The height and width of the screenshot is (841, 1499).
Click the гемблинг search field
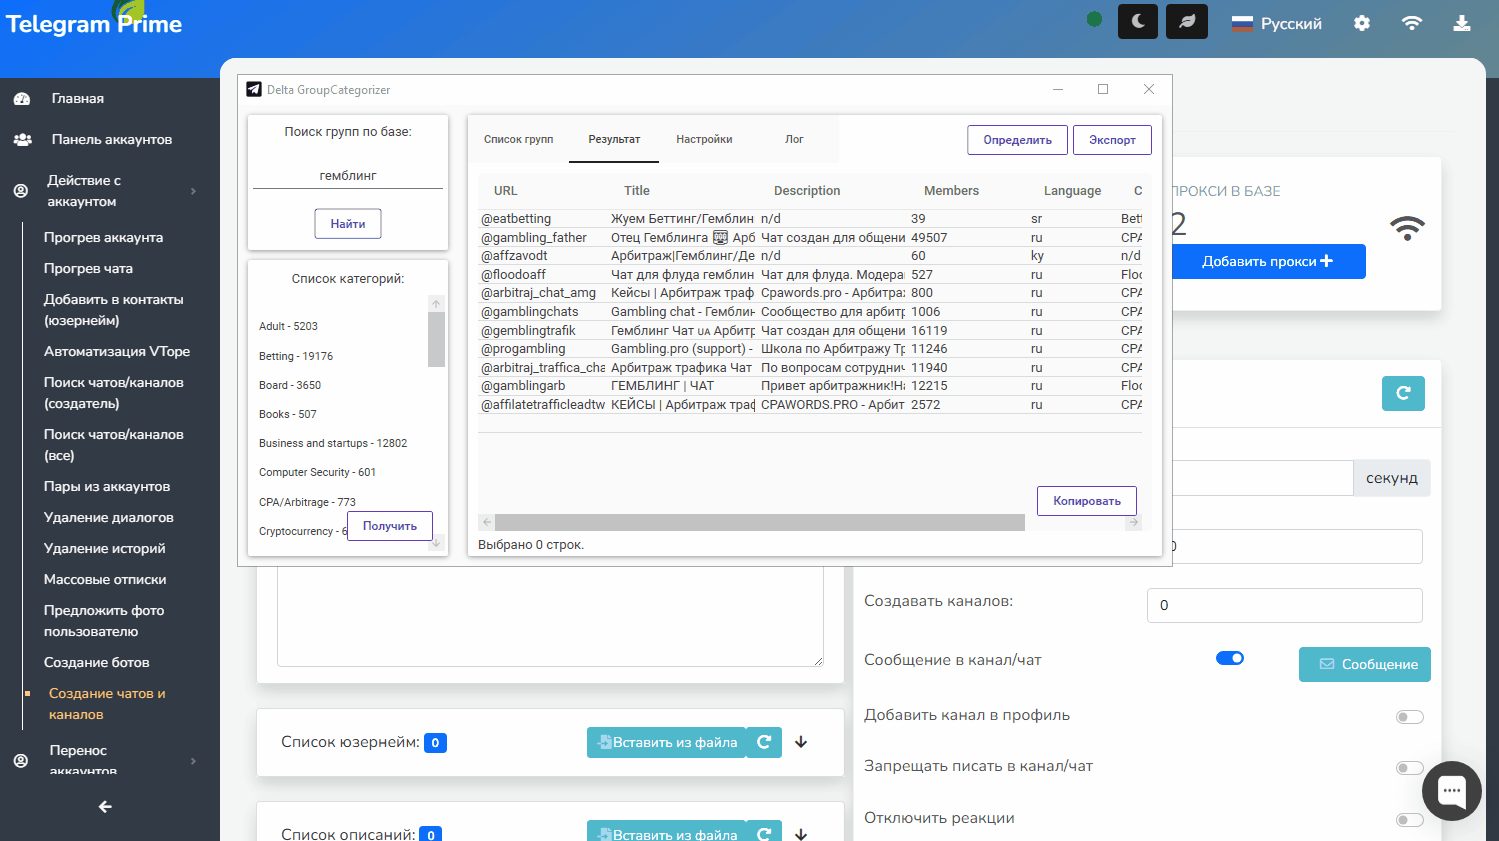click(x=348, y=175)
